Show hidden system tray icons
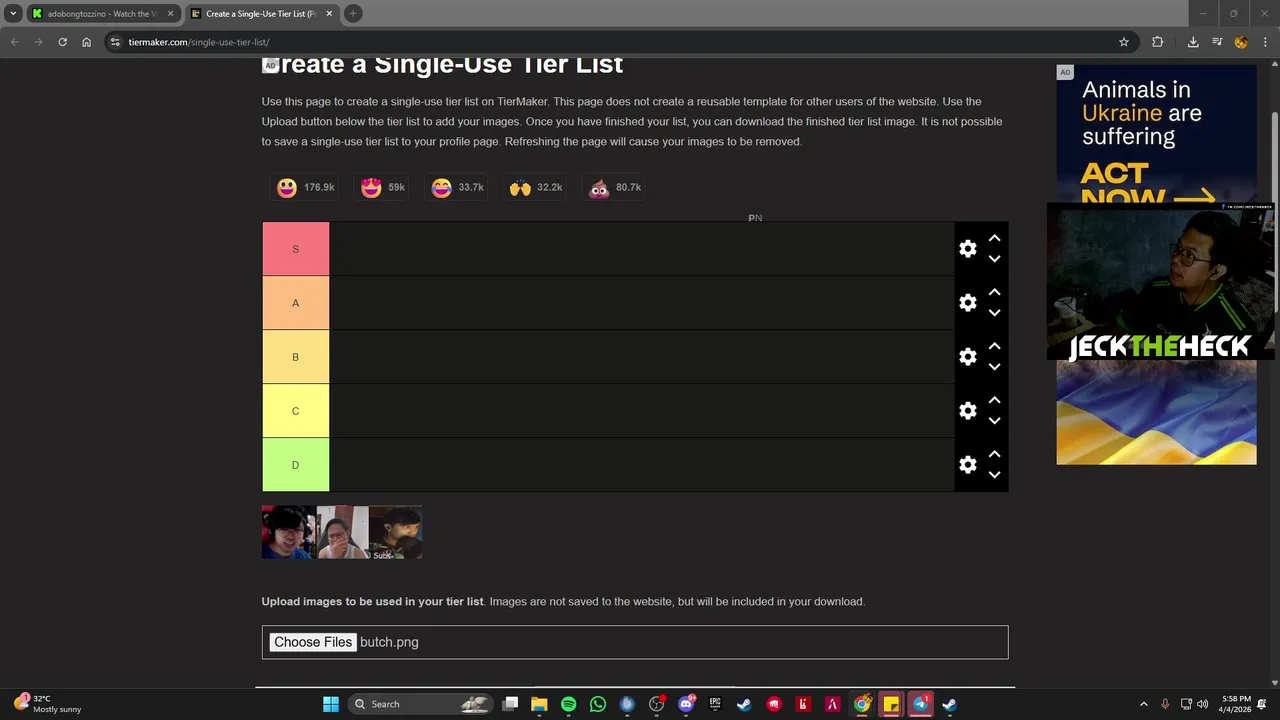Screen dimensions: 1280x720 click(1144, 704)
